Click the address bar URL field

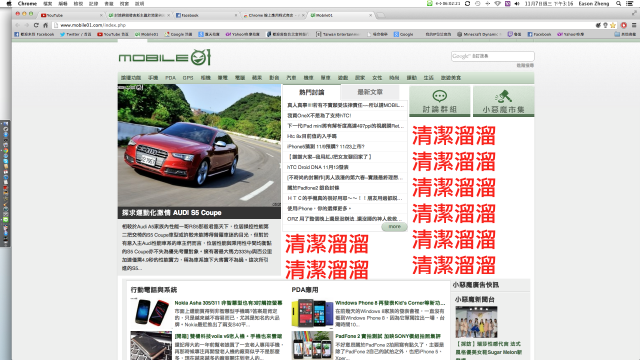pyautogui.click(x=324, y=25)
